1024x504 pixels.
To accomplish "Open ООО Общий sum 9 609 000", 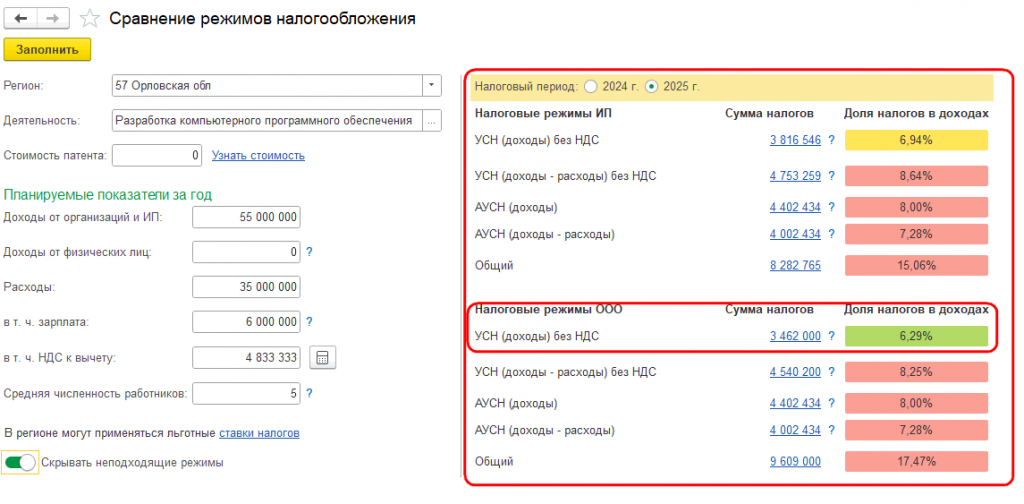I will coord(795,462).
